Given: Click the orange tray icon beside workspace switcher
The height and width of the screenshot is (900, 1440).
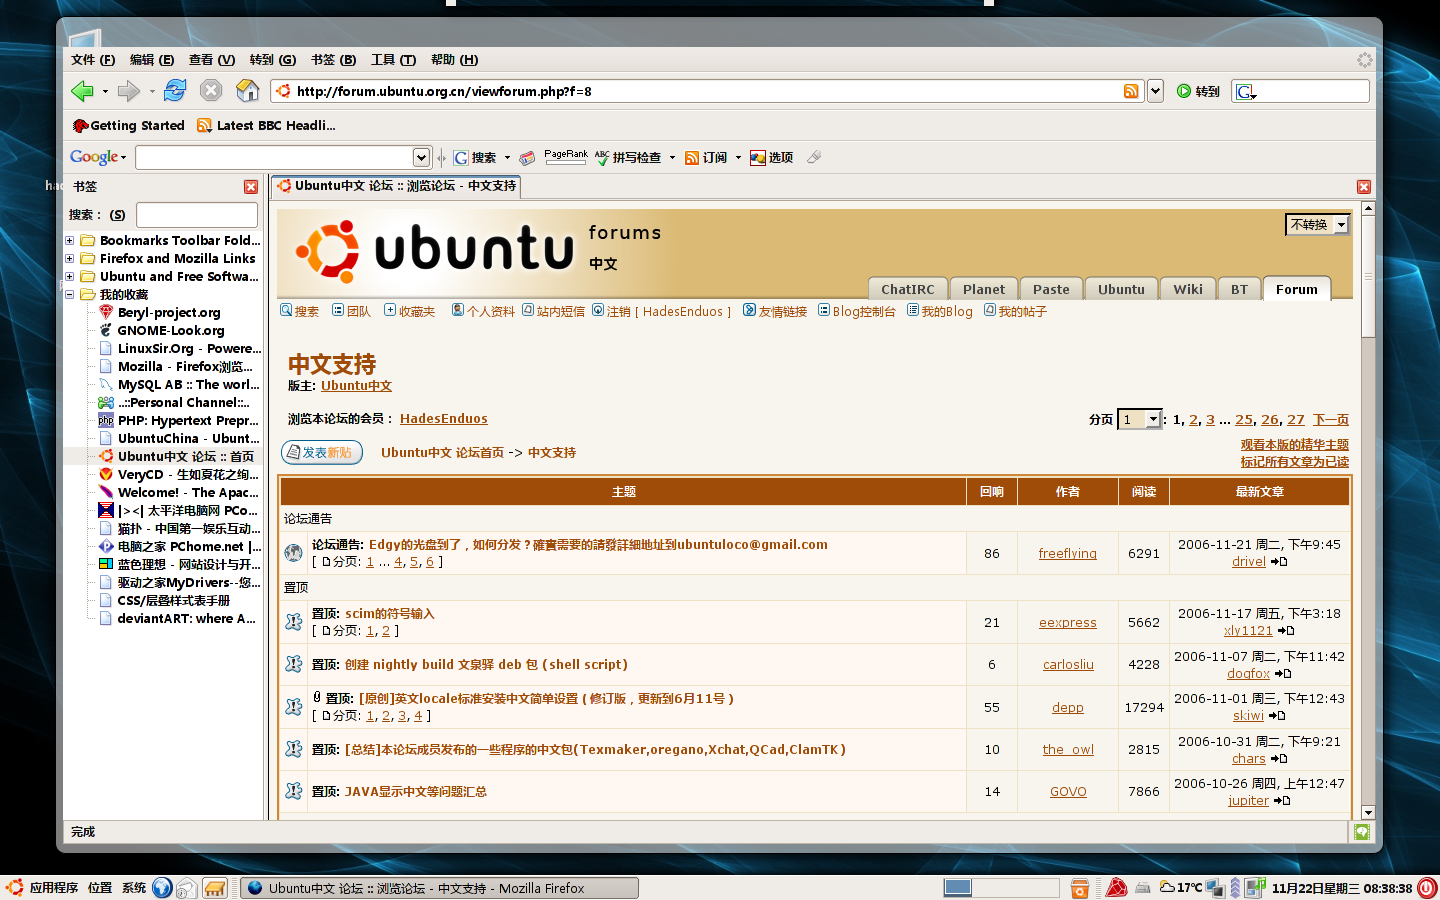Looking at the screenshot, I should (x=1080, y=888).
